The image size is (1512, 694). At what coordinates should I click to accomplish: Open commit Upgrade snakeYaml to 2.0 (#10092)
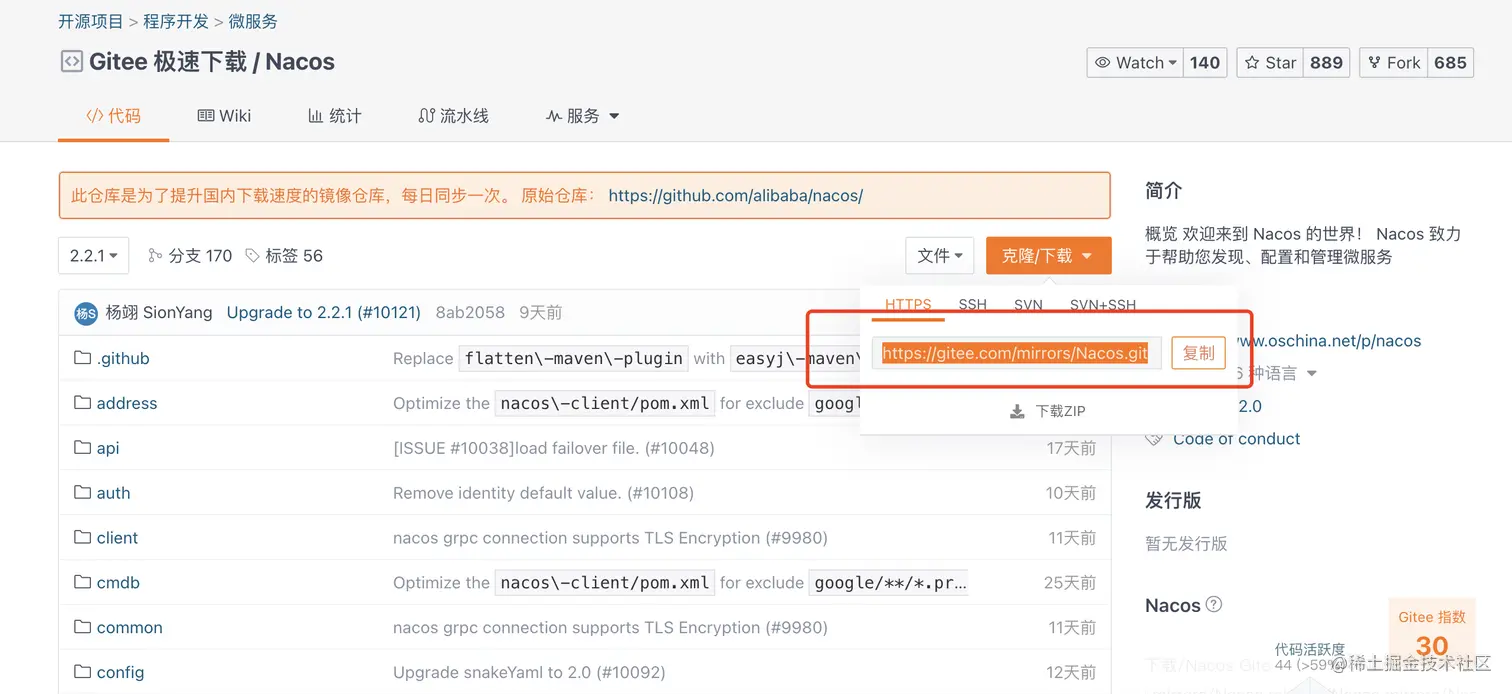529,673
